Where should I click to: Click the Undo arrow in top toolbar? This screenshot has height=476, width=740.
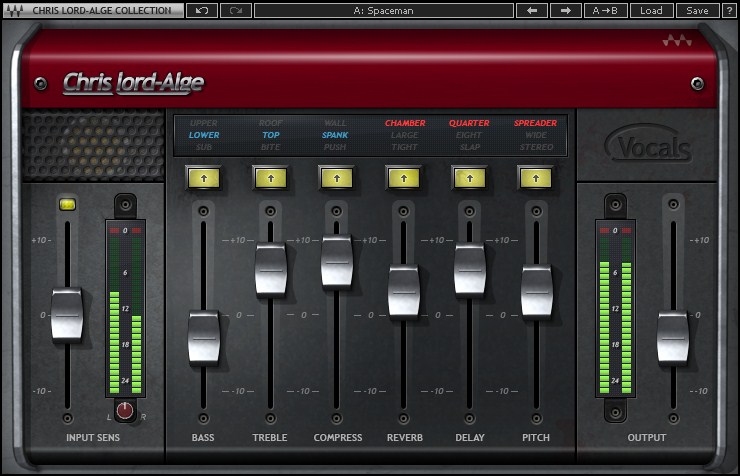pyautogui.click(x=201, y=10)
